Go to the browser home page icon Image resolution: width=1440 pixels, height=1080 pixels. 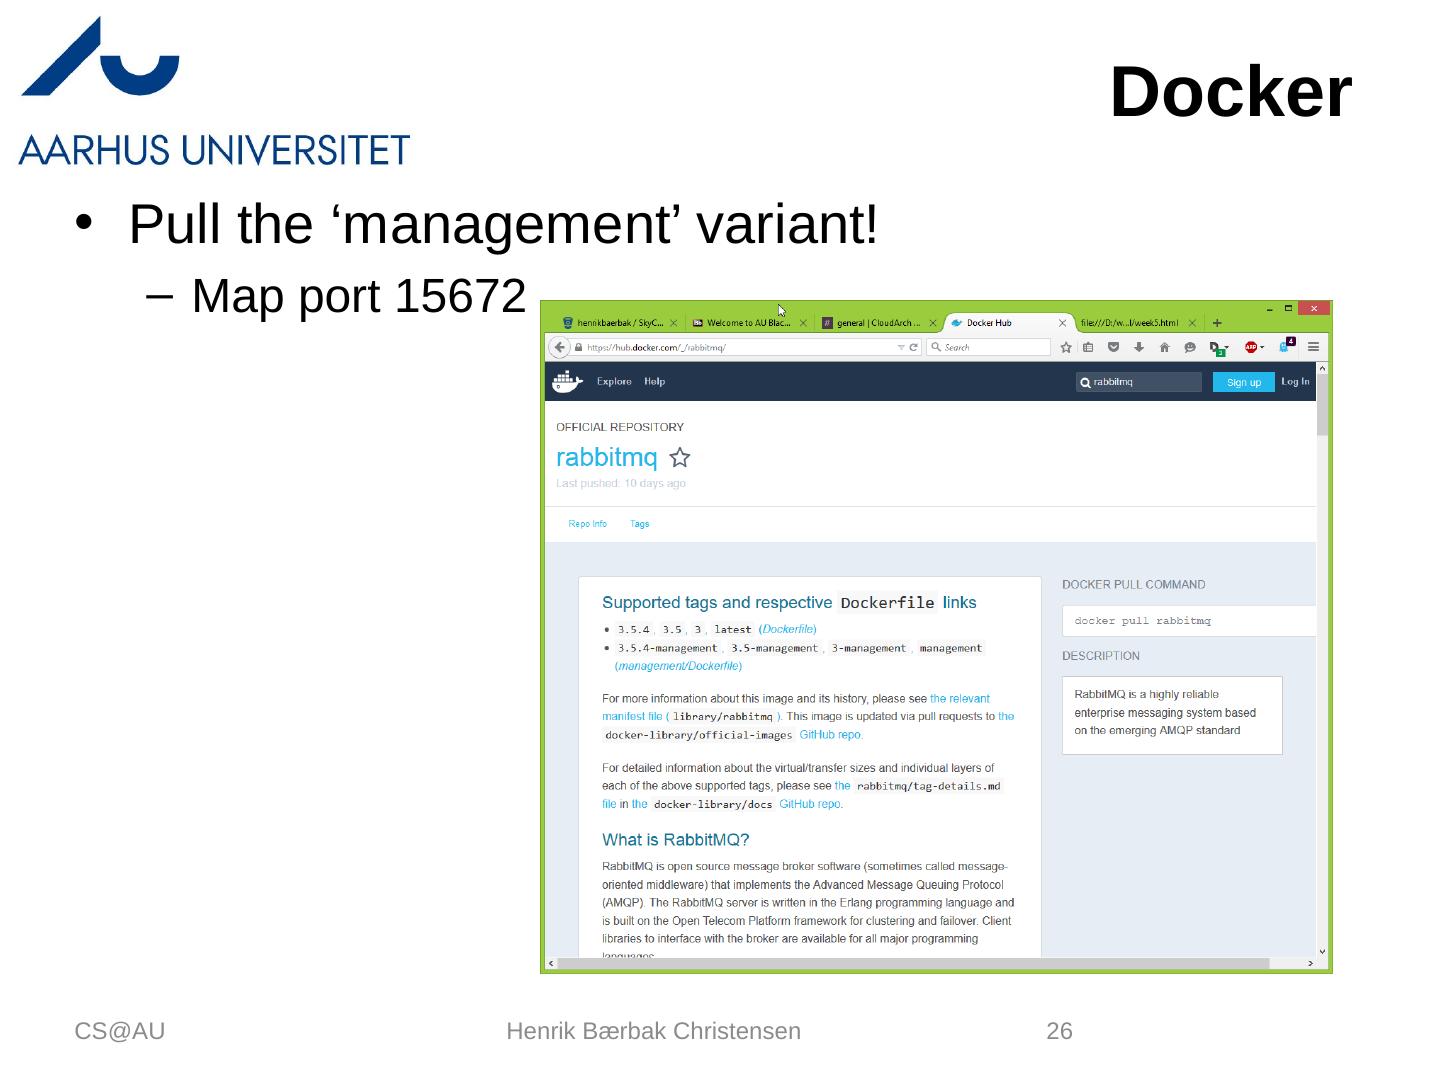pyautogui.click(x=1164, y=347)
